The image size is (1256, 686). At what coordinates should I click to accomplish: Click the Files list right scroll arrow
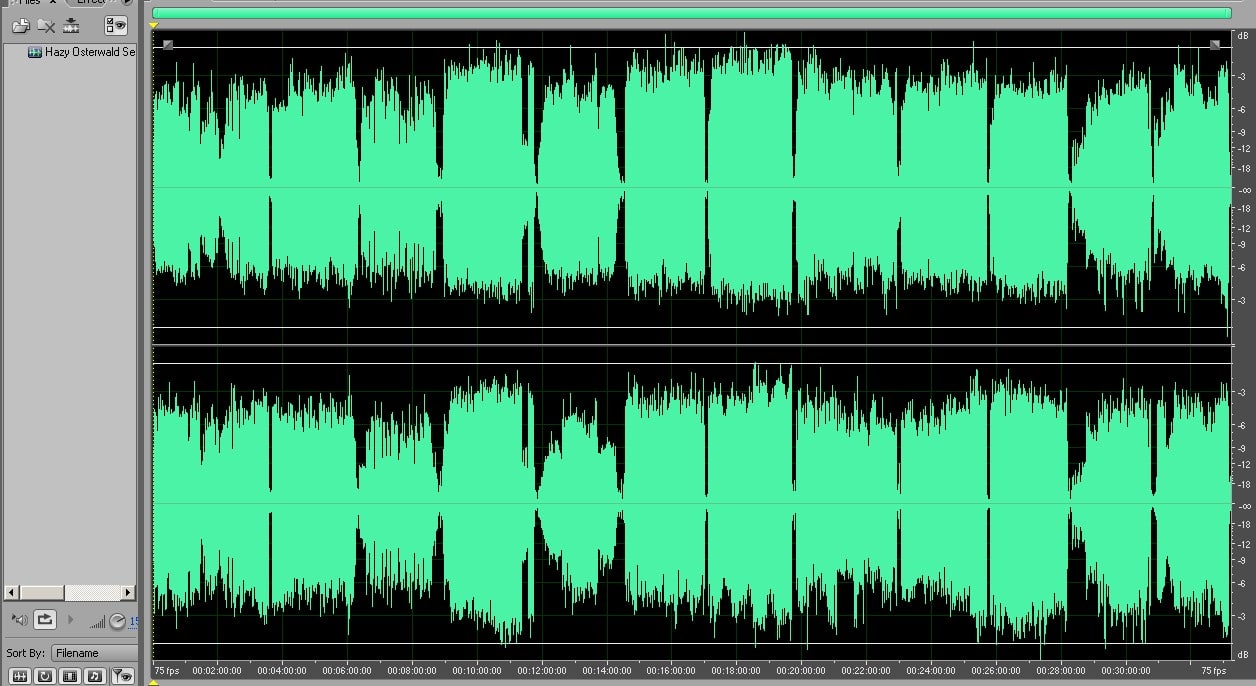tap(127, 592)
